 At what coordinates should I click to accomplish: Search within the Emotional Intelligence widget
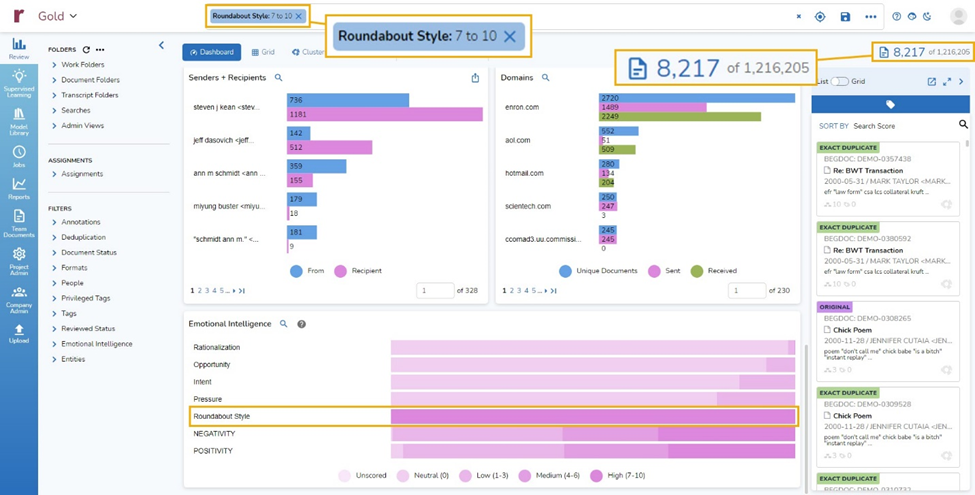tap(284, 324)
